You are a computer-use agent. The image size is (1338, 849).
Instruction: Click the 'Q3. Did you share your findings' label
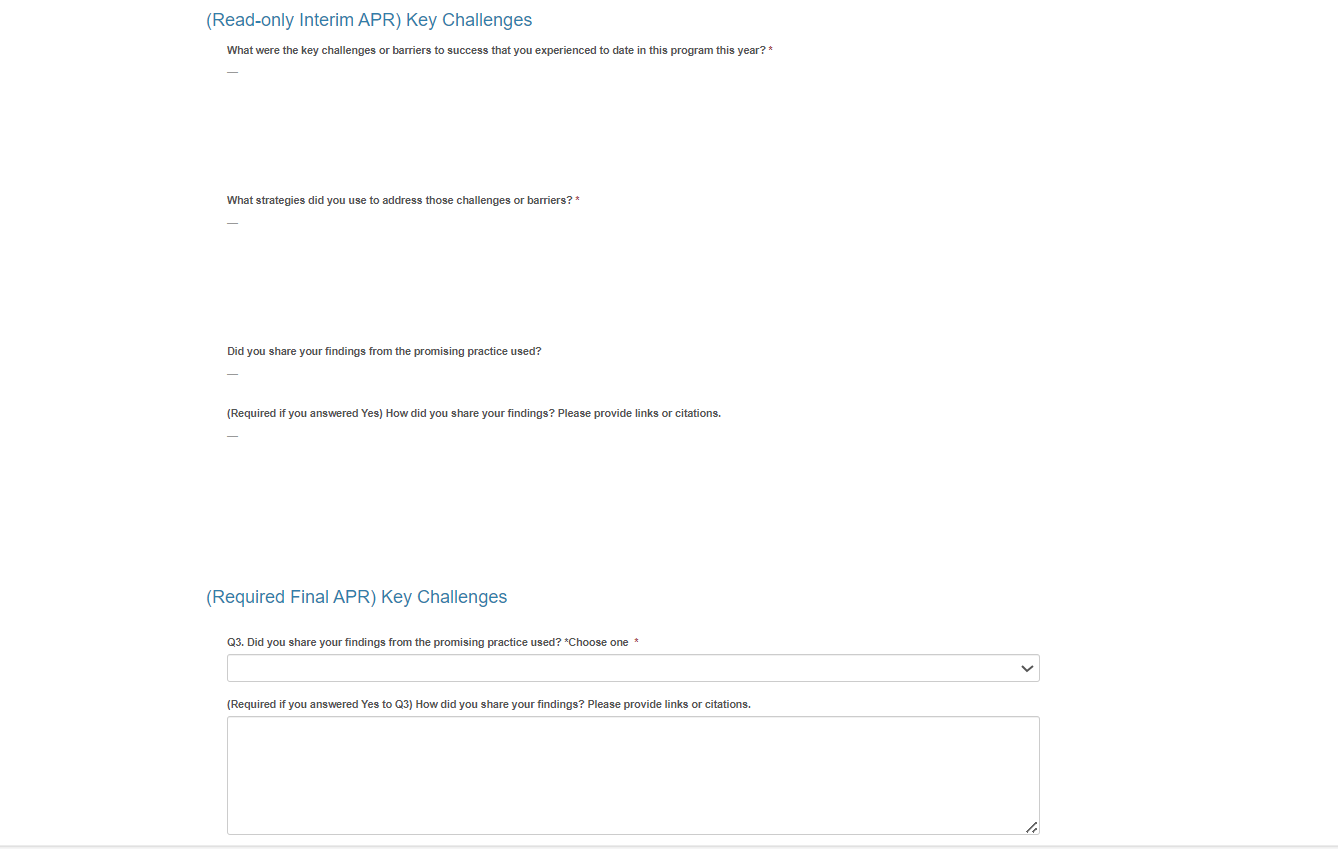tap(394, 642)
